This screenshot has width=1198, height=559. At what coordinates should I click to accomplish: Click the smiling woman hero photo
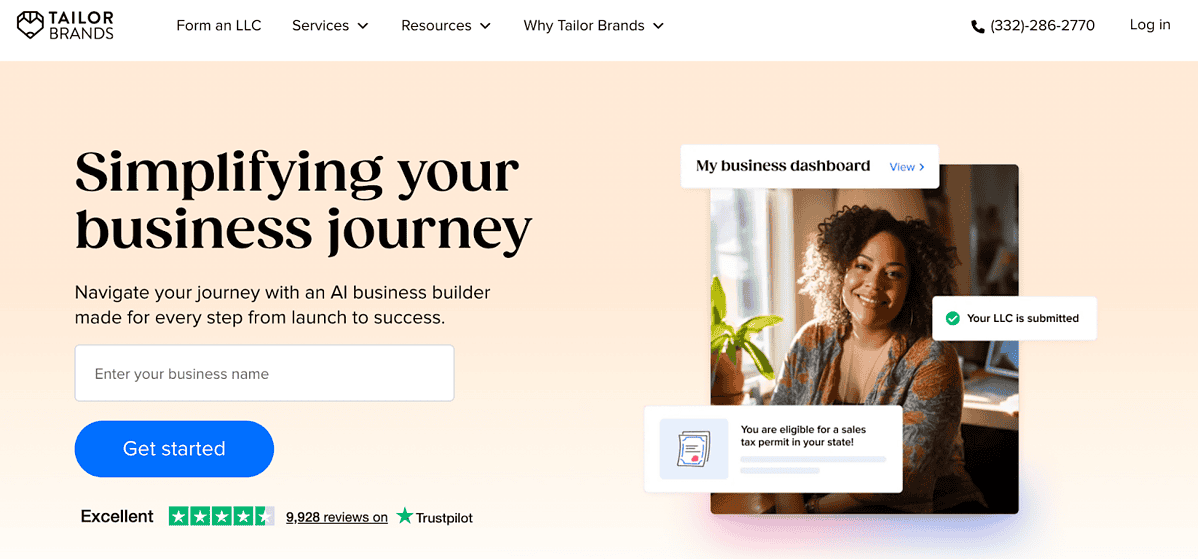pyautogui.click(x=864, y=339)
